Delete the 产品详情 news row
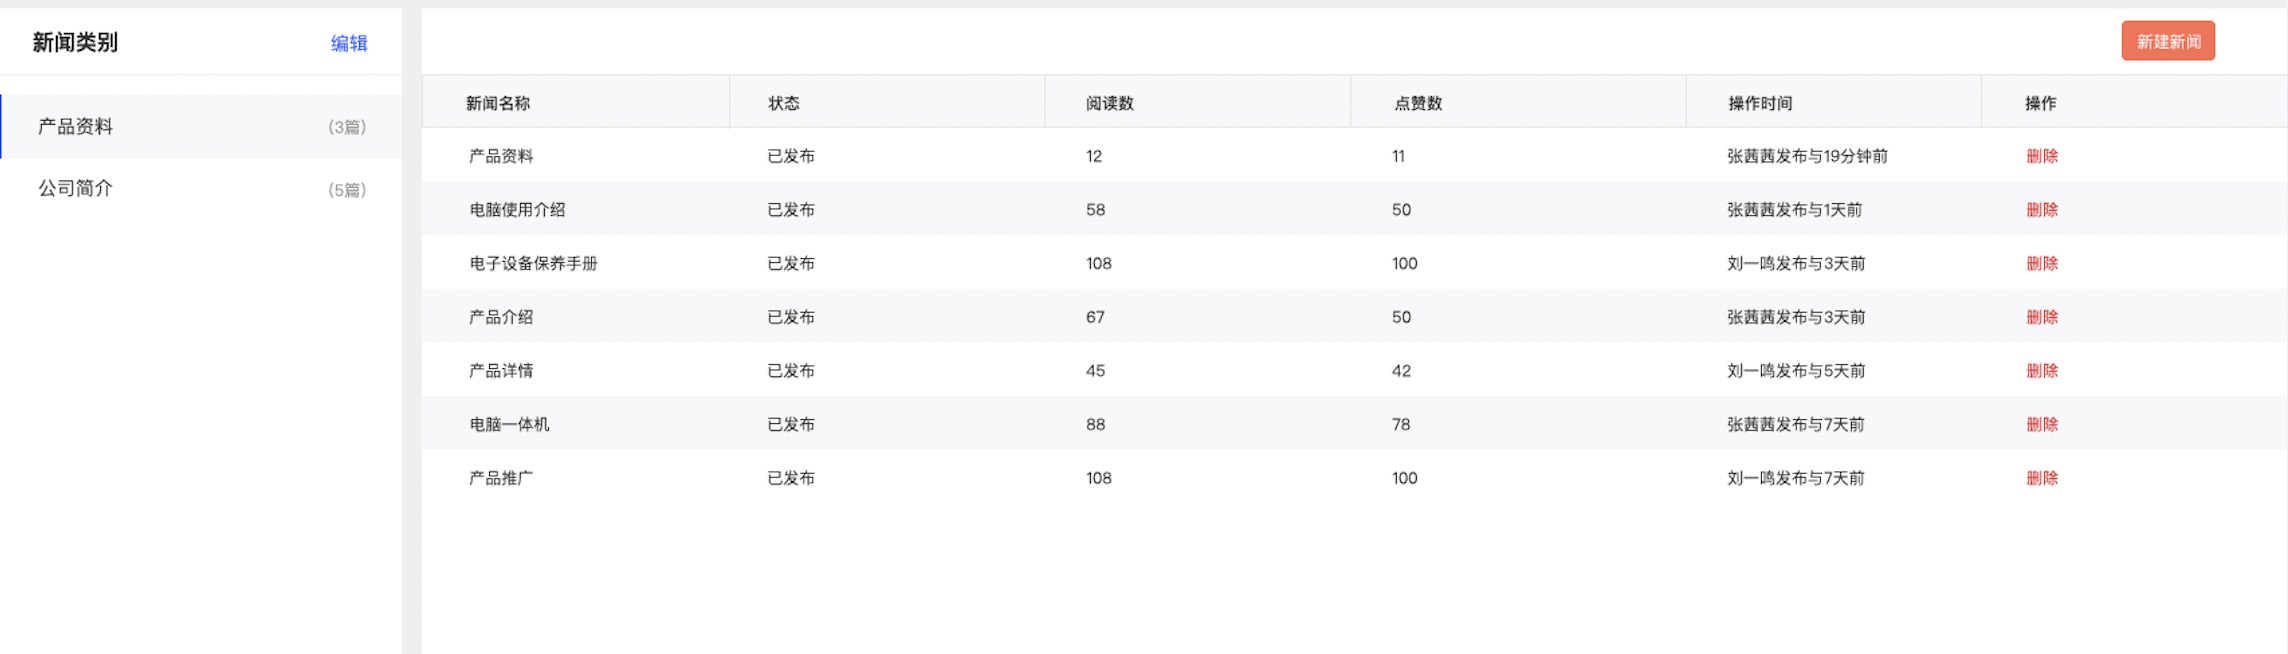Screen dimensions: 2288x654 (2041, 371)
